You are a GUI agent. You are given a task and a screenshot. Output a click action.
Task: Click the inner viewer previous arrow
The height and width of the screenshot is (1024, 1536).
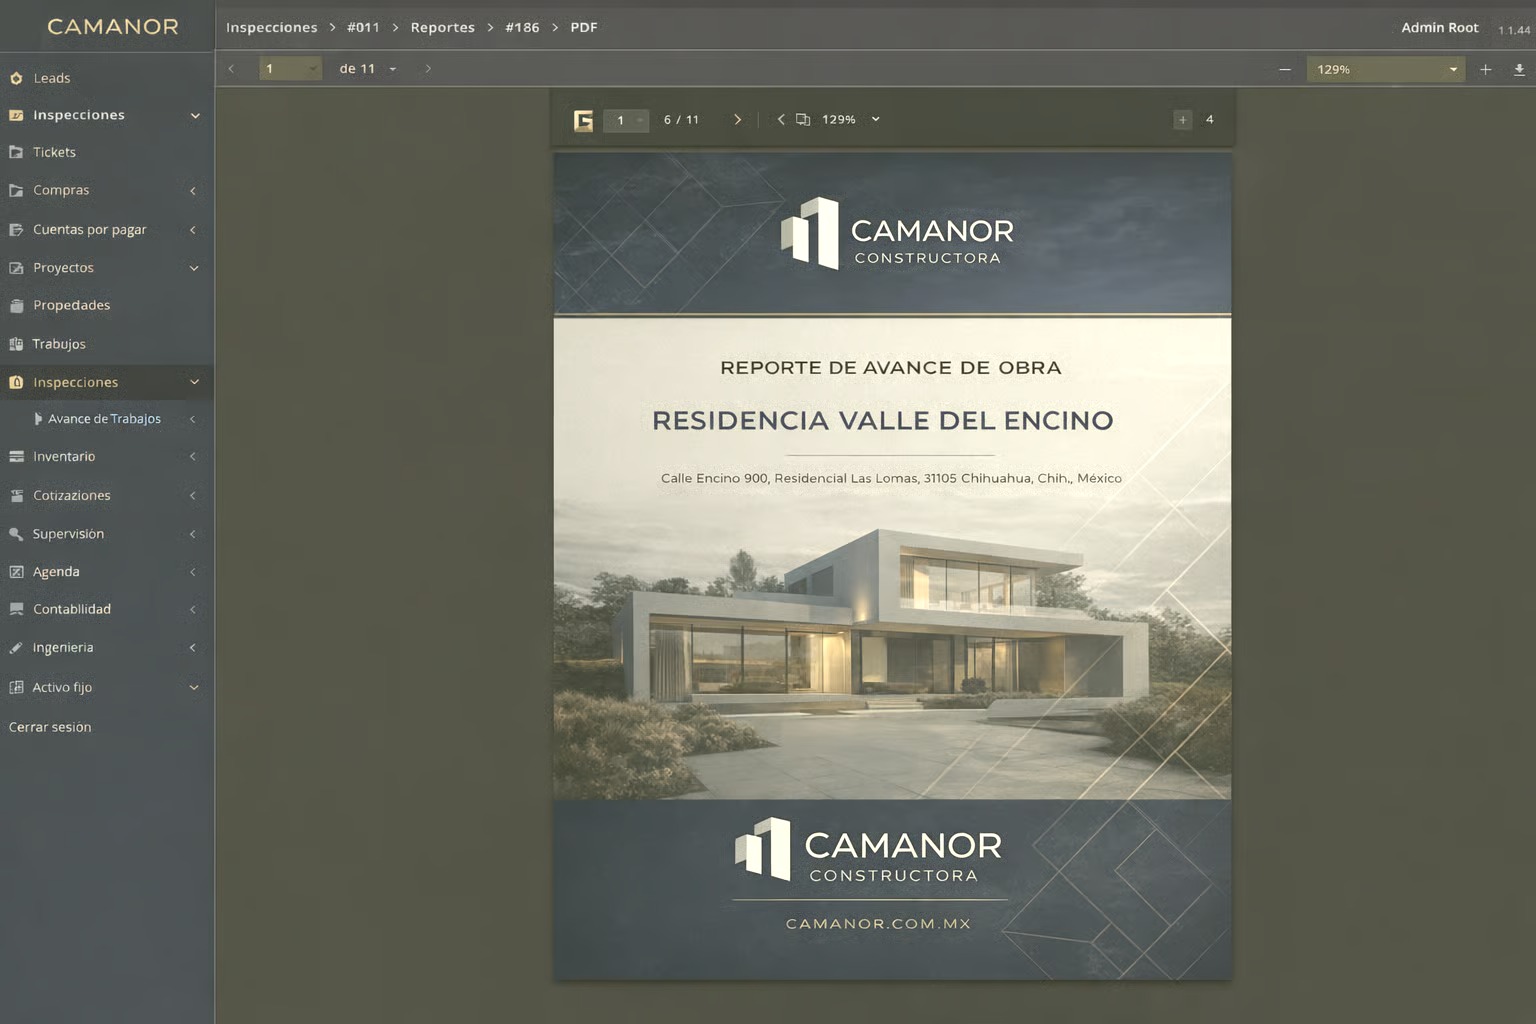pyautogui.click(x=781, y=120)
